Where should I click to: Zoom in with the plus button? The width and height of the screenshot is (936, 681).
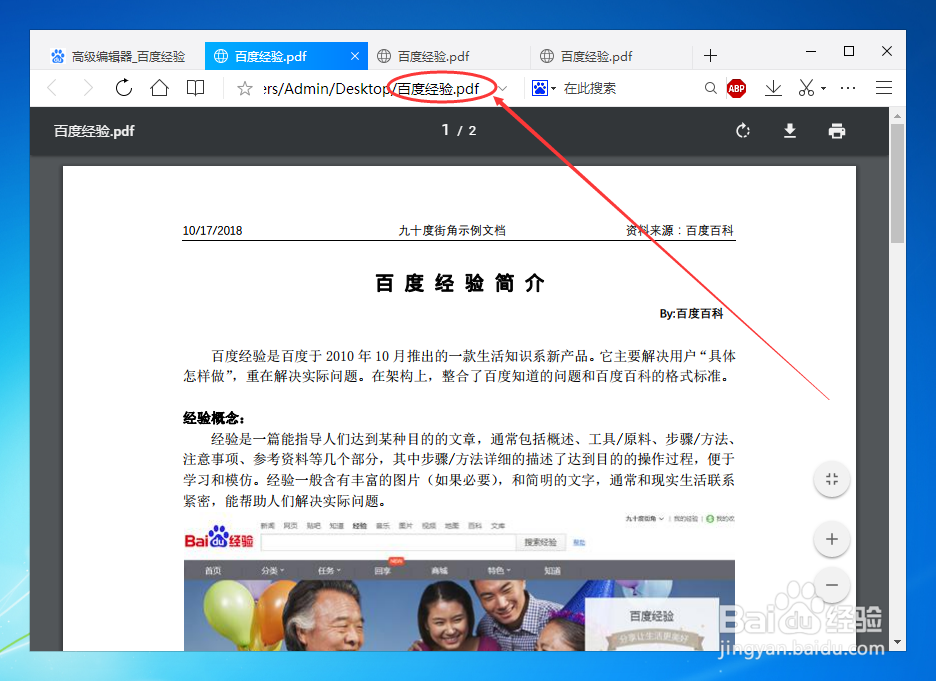[832, 540]
